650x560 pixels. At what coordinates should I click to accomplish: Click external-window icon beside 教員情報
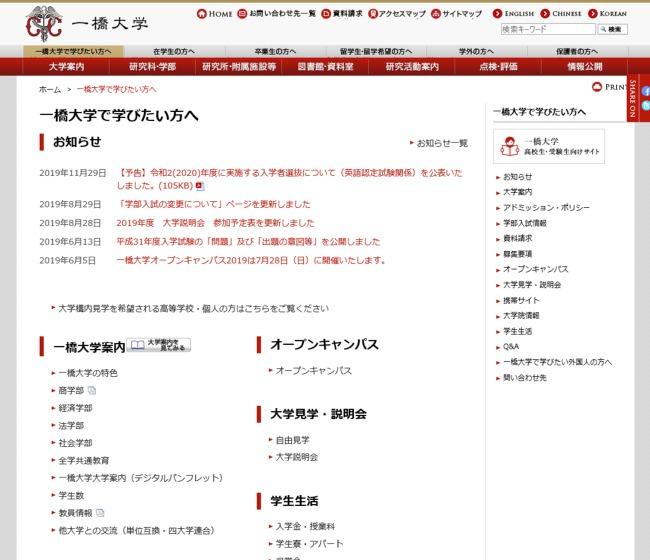[x=100, y=513]
